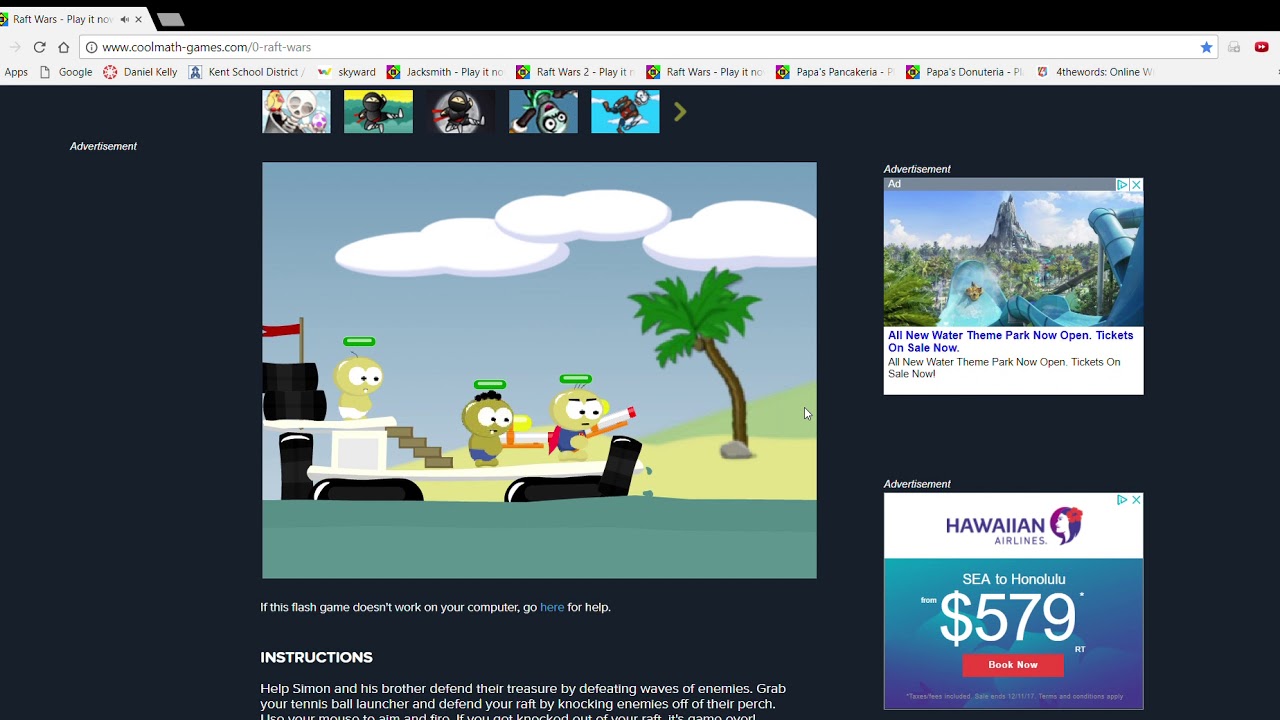Viewport: 1280px width, 720px height.
Task: Open a new tab with the tab button
Action: (x=171, y=19)
